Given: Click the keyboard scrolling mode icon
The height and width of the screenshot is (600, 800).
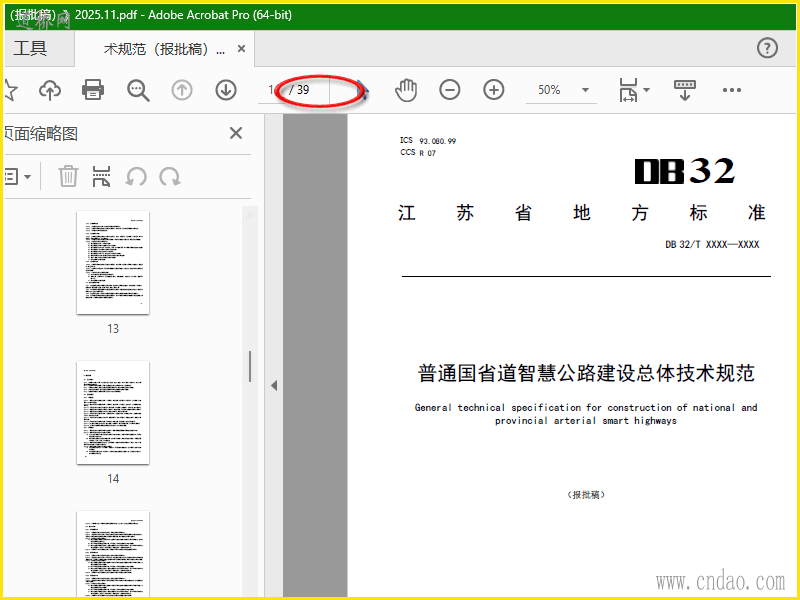Looking at the screenshot, I should pos(685,90).
